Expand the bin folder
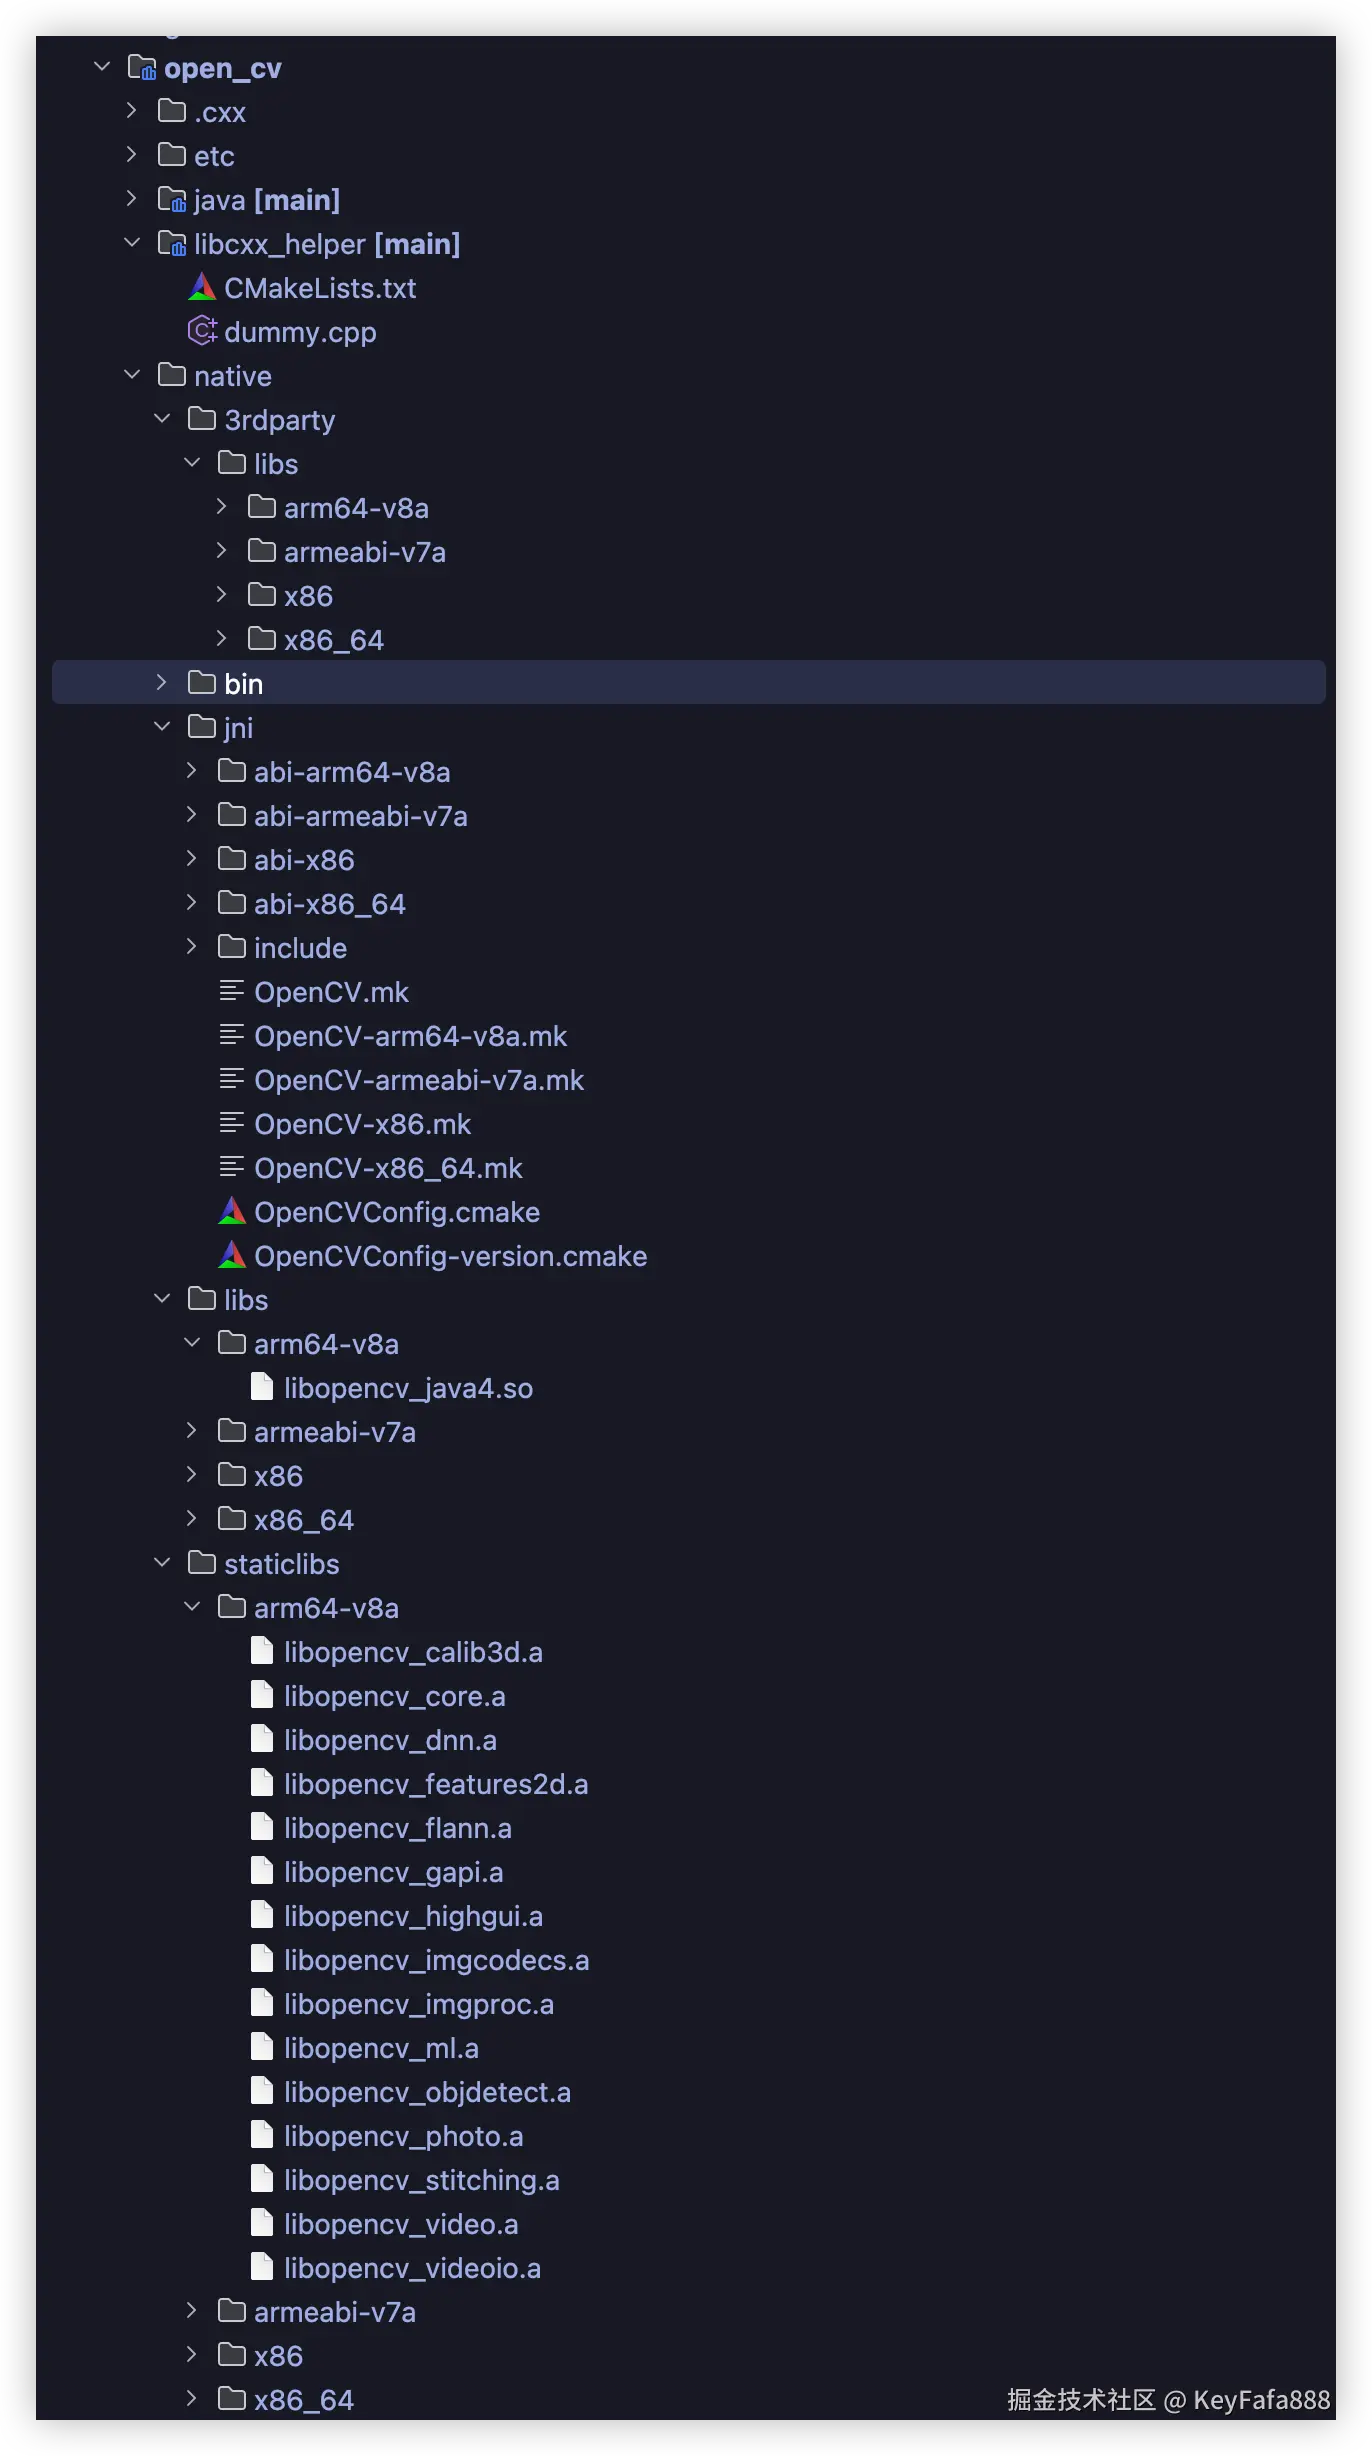 pos(162,683)
